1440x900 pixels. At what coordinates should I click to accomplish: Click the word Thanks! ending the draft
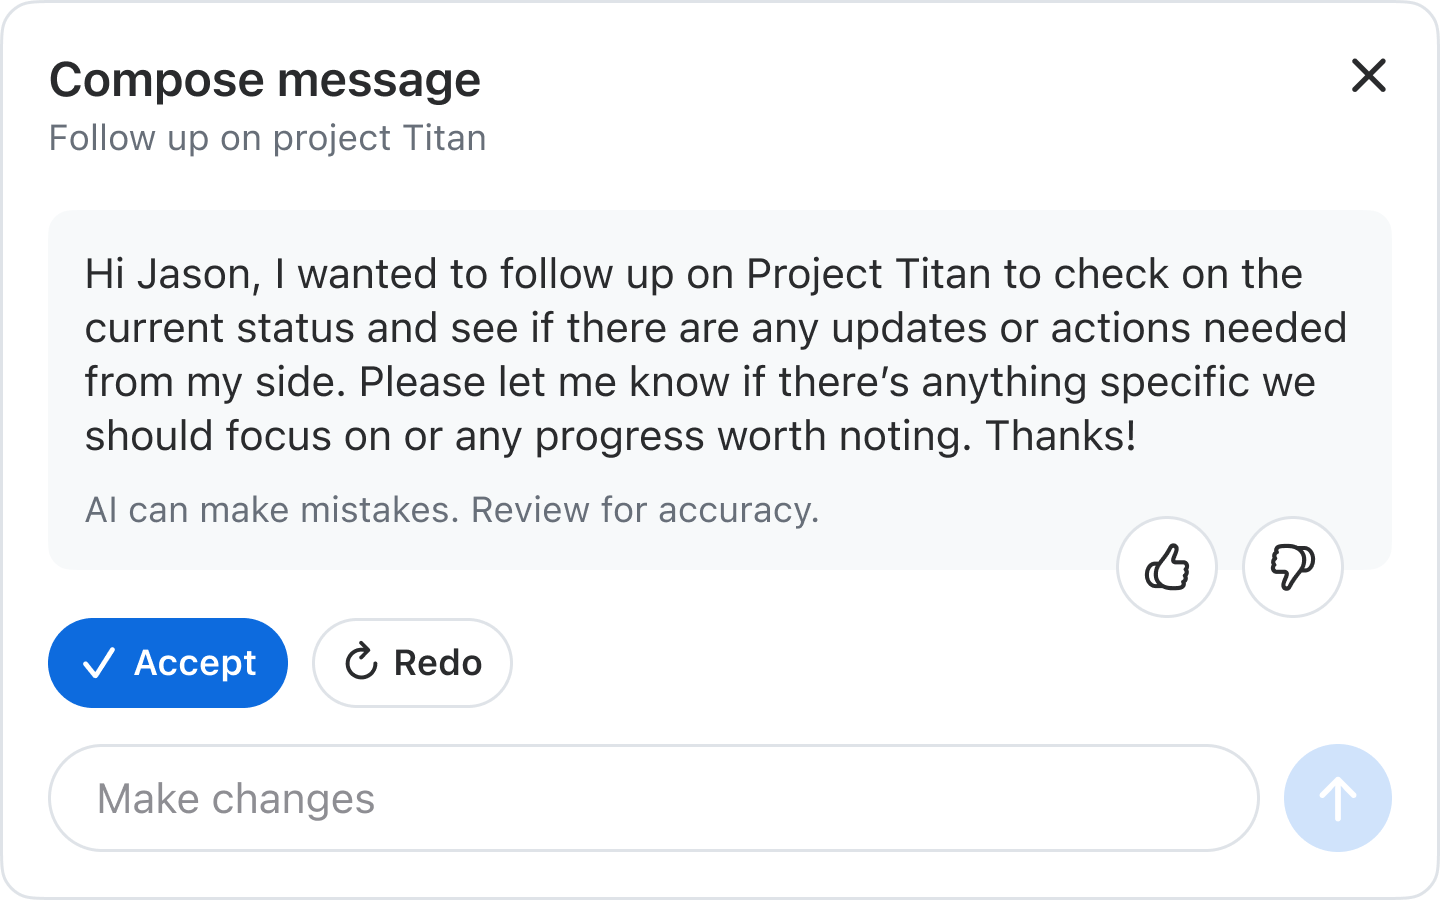(x=1061, y=436)
